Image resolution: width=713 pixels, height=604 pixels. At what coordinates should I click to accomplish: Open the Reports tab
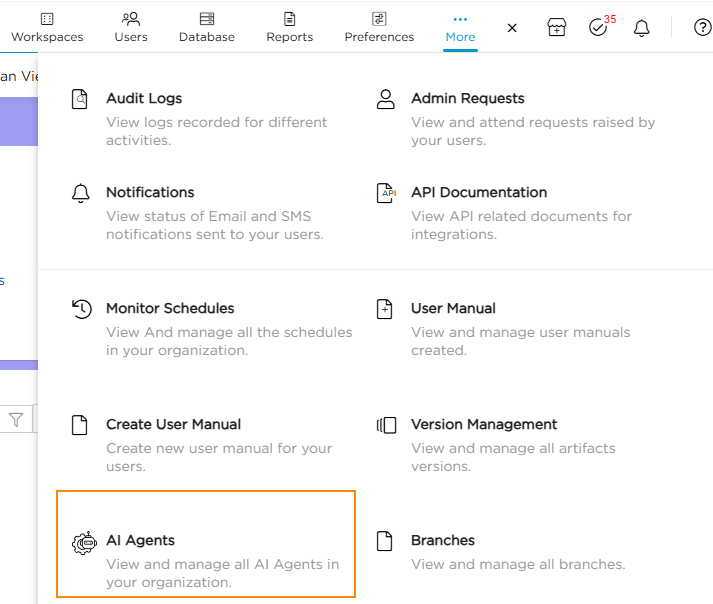coord(289,27)
